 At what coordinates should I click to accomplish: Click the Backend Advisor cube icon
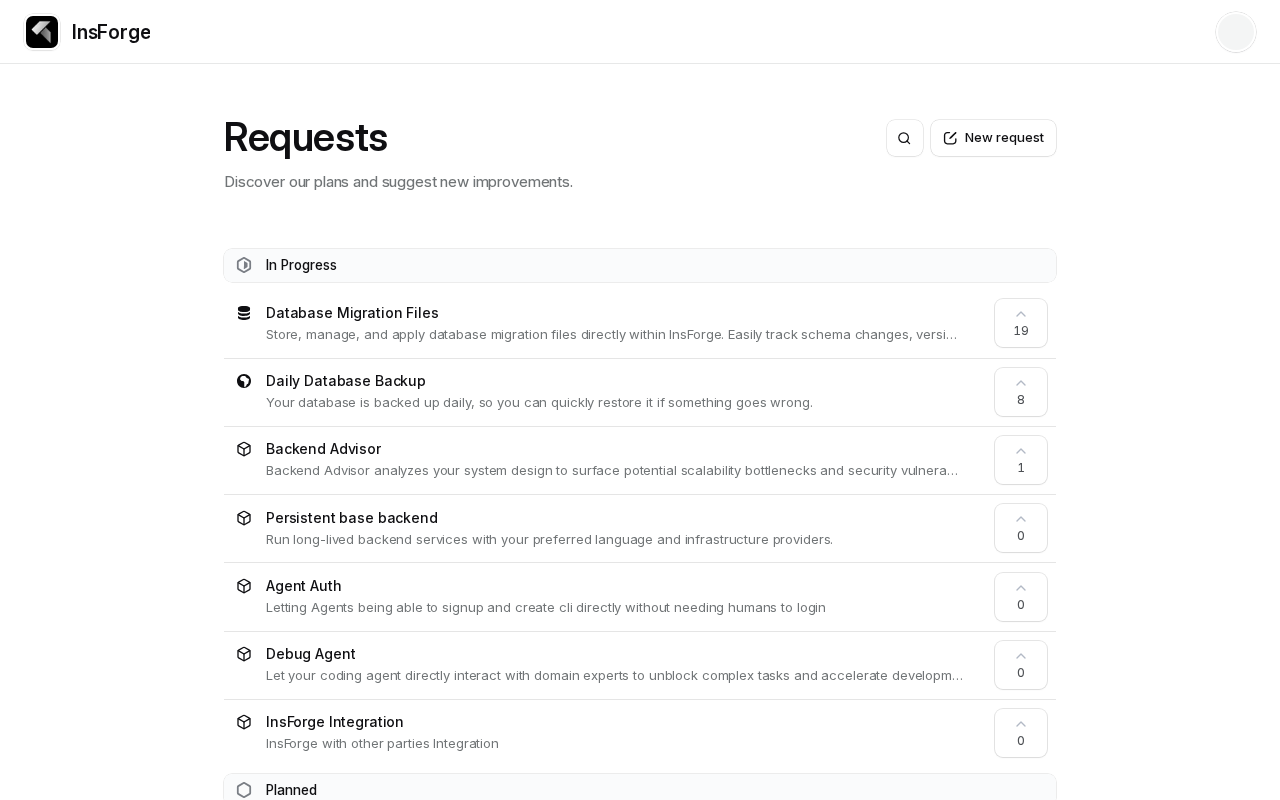tap(244, 449)
